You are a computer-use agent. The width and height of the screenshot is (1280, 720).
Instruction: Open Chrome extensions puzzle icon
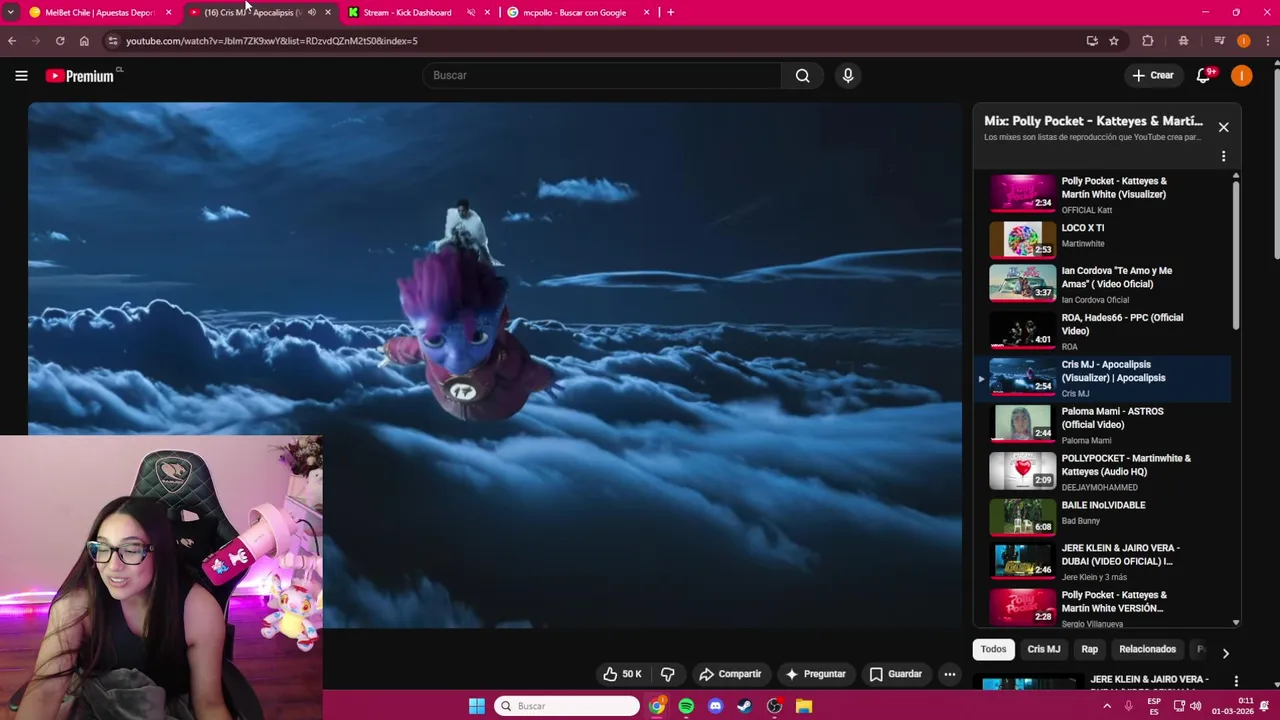tap(1148, 41)
